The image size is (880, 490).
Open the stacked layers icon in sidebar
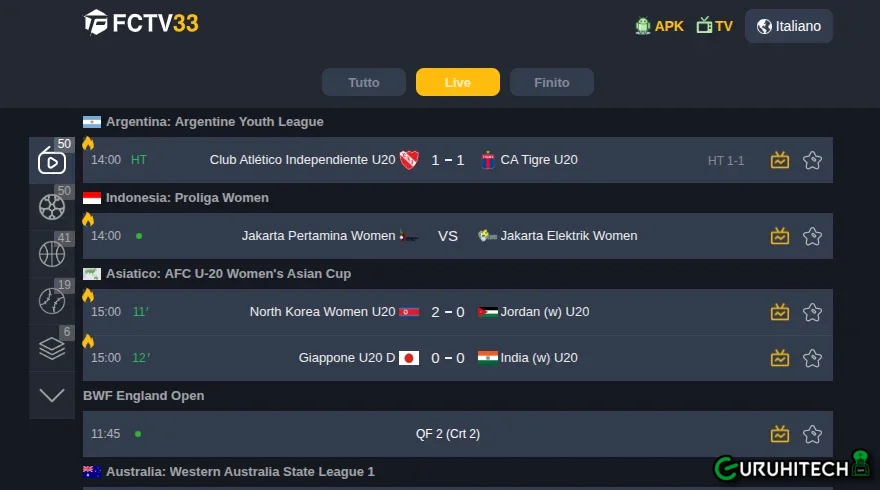[52, 348]
